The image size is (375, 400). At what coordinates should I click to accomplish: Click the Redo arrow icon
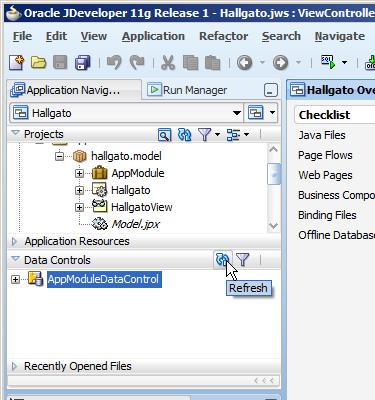click(137, 62)
